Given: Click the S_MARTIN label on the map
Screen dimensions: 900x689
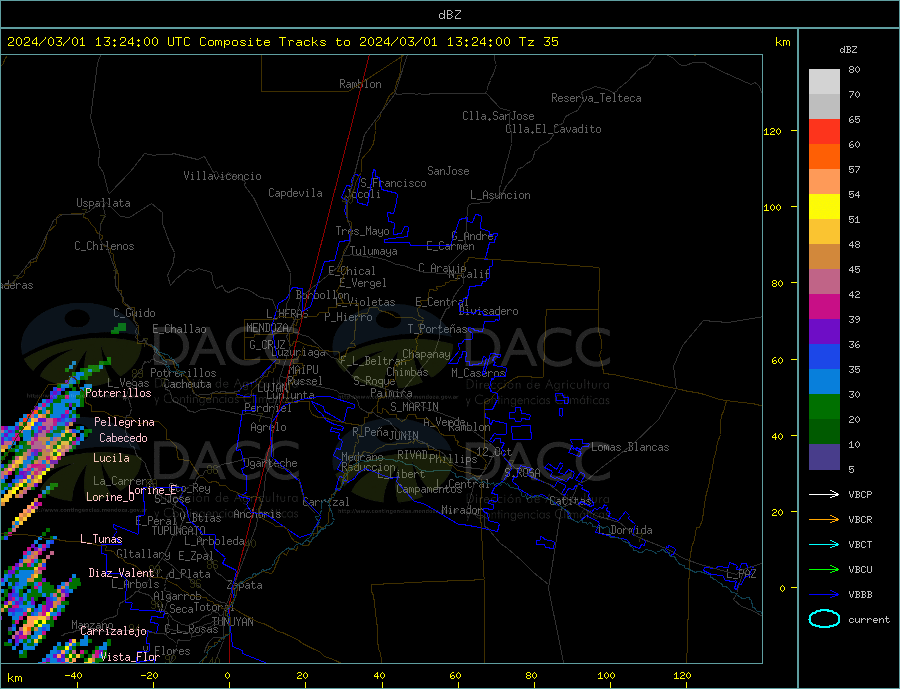Looking at the screenshot, I should [414, 407].
